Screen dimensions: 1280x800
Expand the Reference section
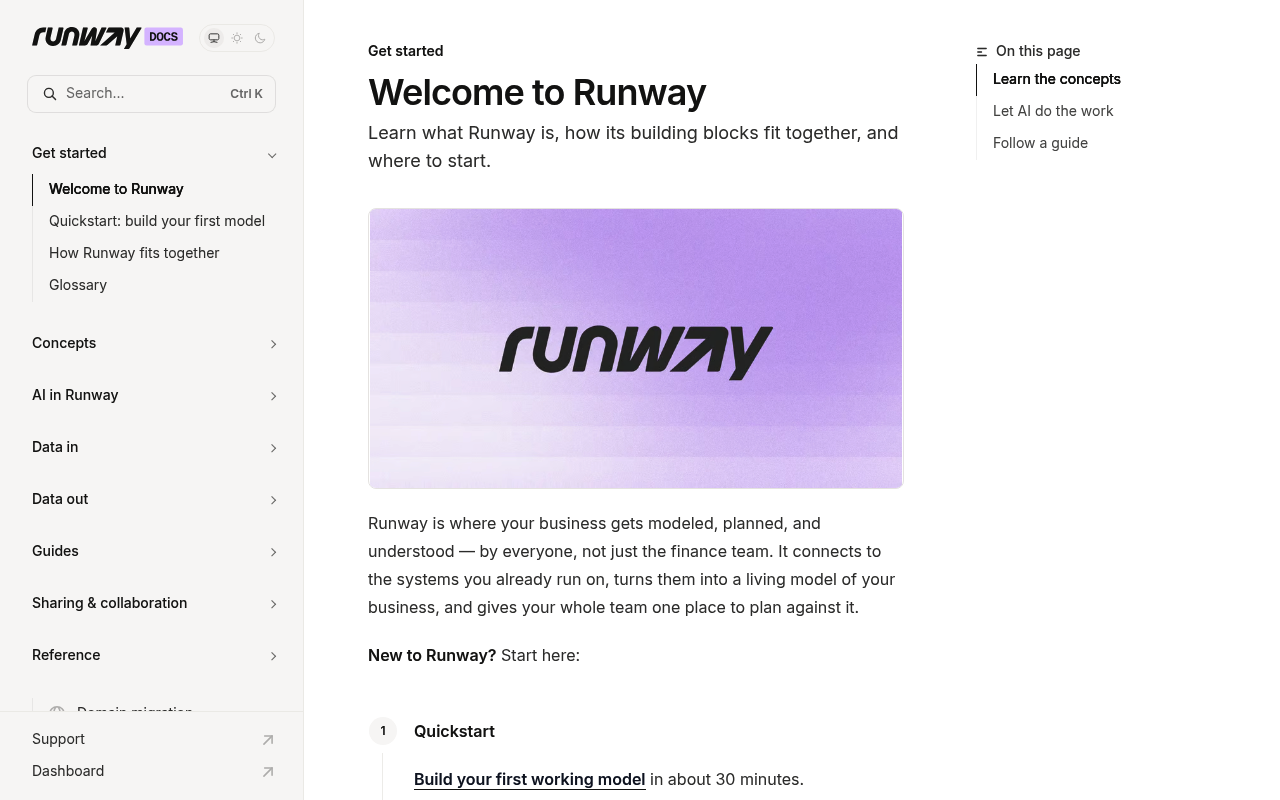(x=155, y=655)
